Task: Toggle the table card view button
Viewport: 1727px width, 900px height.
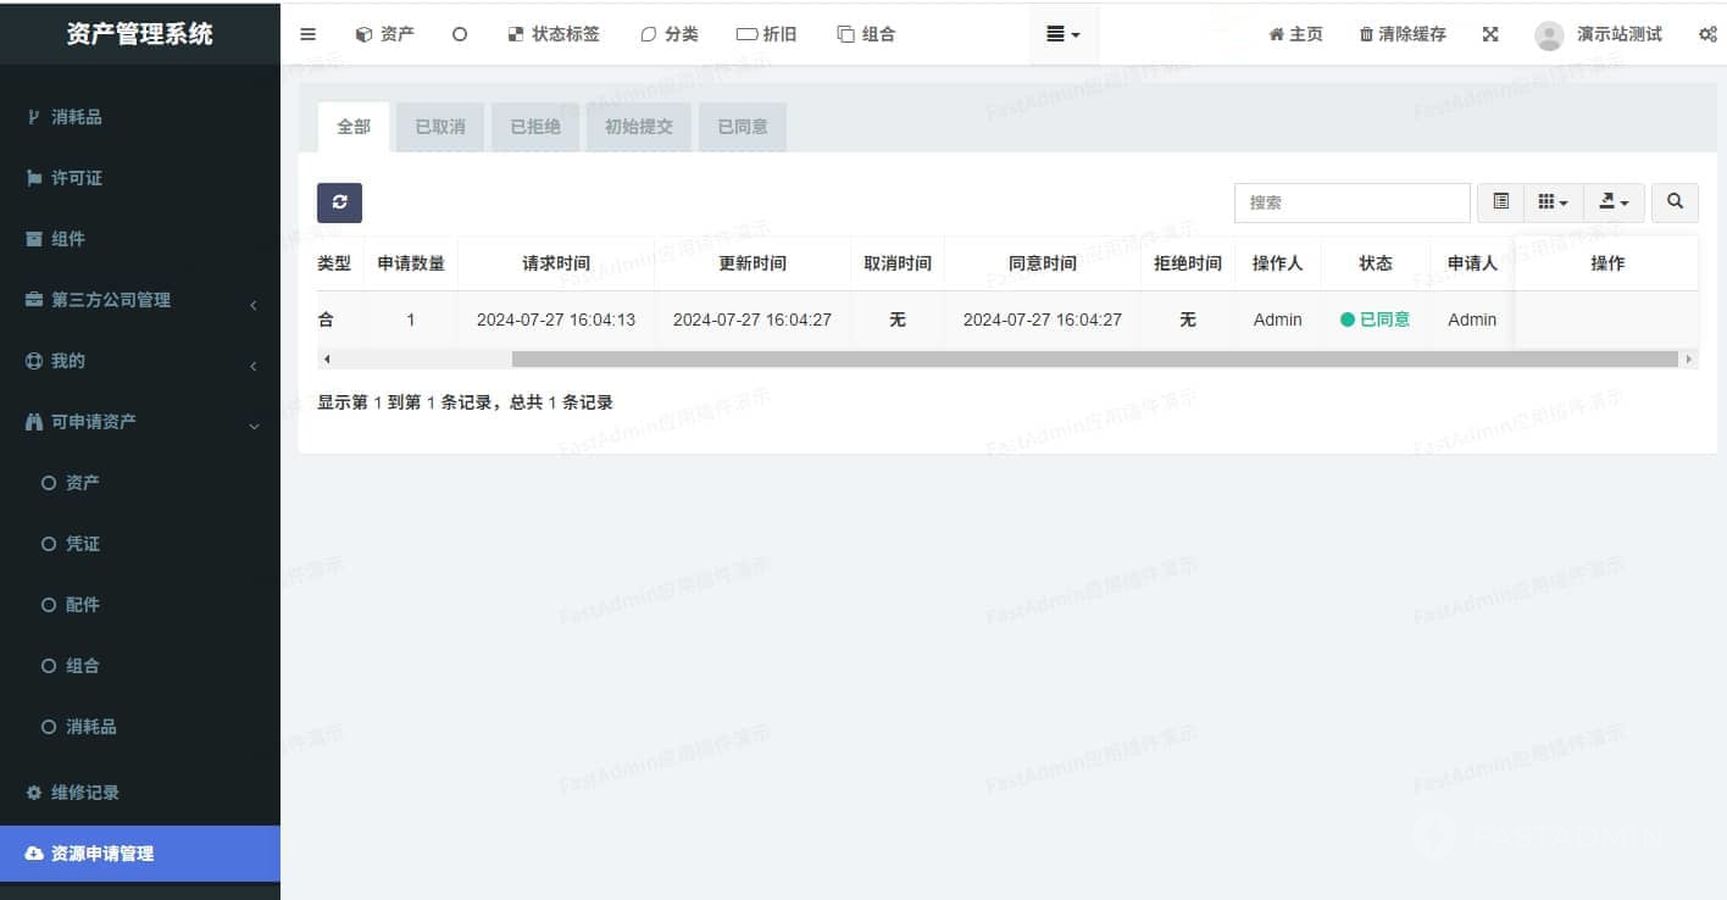Action: (1500, 202)
